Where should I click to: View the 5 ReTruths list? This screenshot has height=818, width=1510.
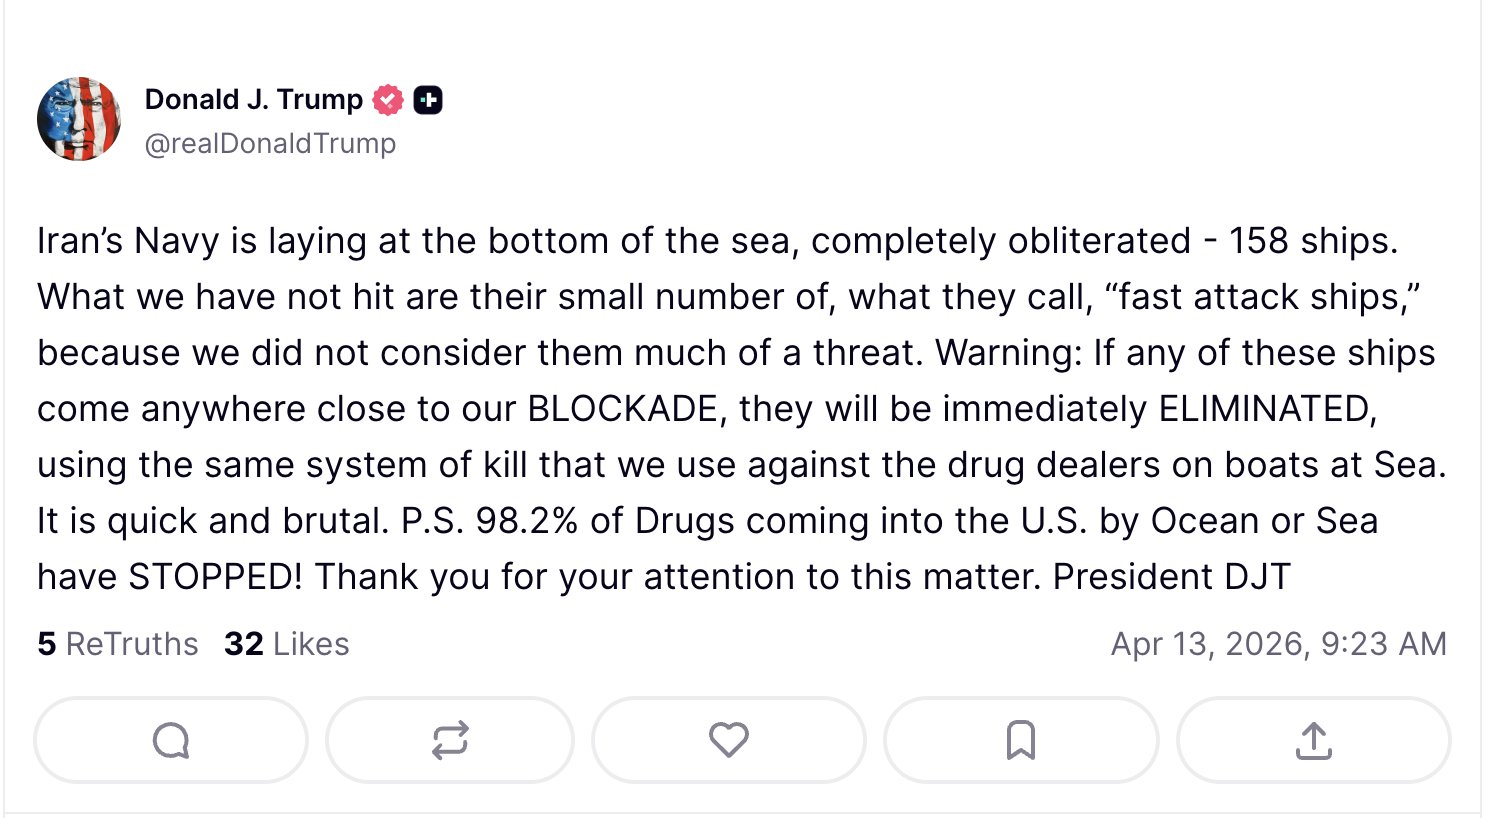(118, 644)
